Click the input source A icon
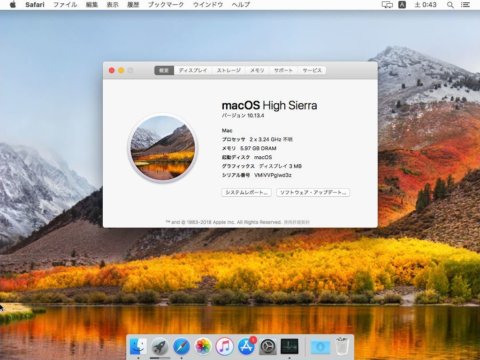Image resolution: width=480 pixels, height=360 pixels. [x=402, y=5]
